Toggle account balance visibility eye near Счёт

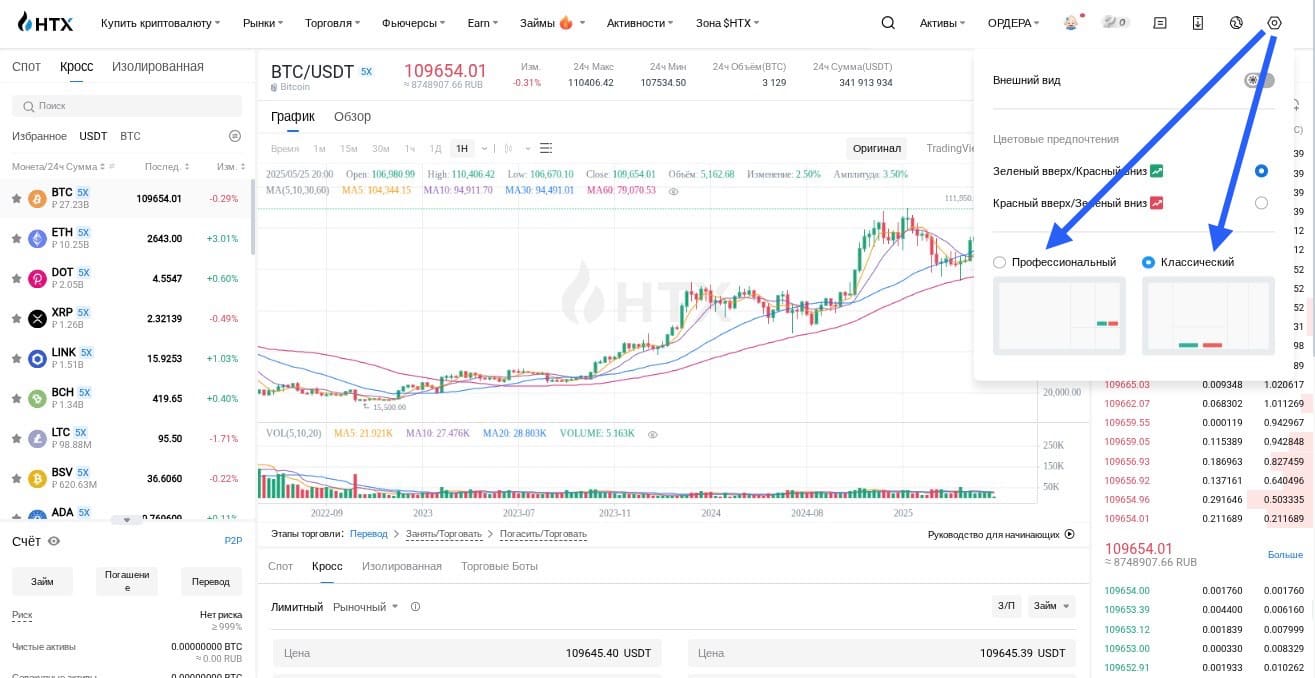(x=54, y=541)
